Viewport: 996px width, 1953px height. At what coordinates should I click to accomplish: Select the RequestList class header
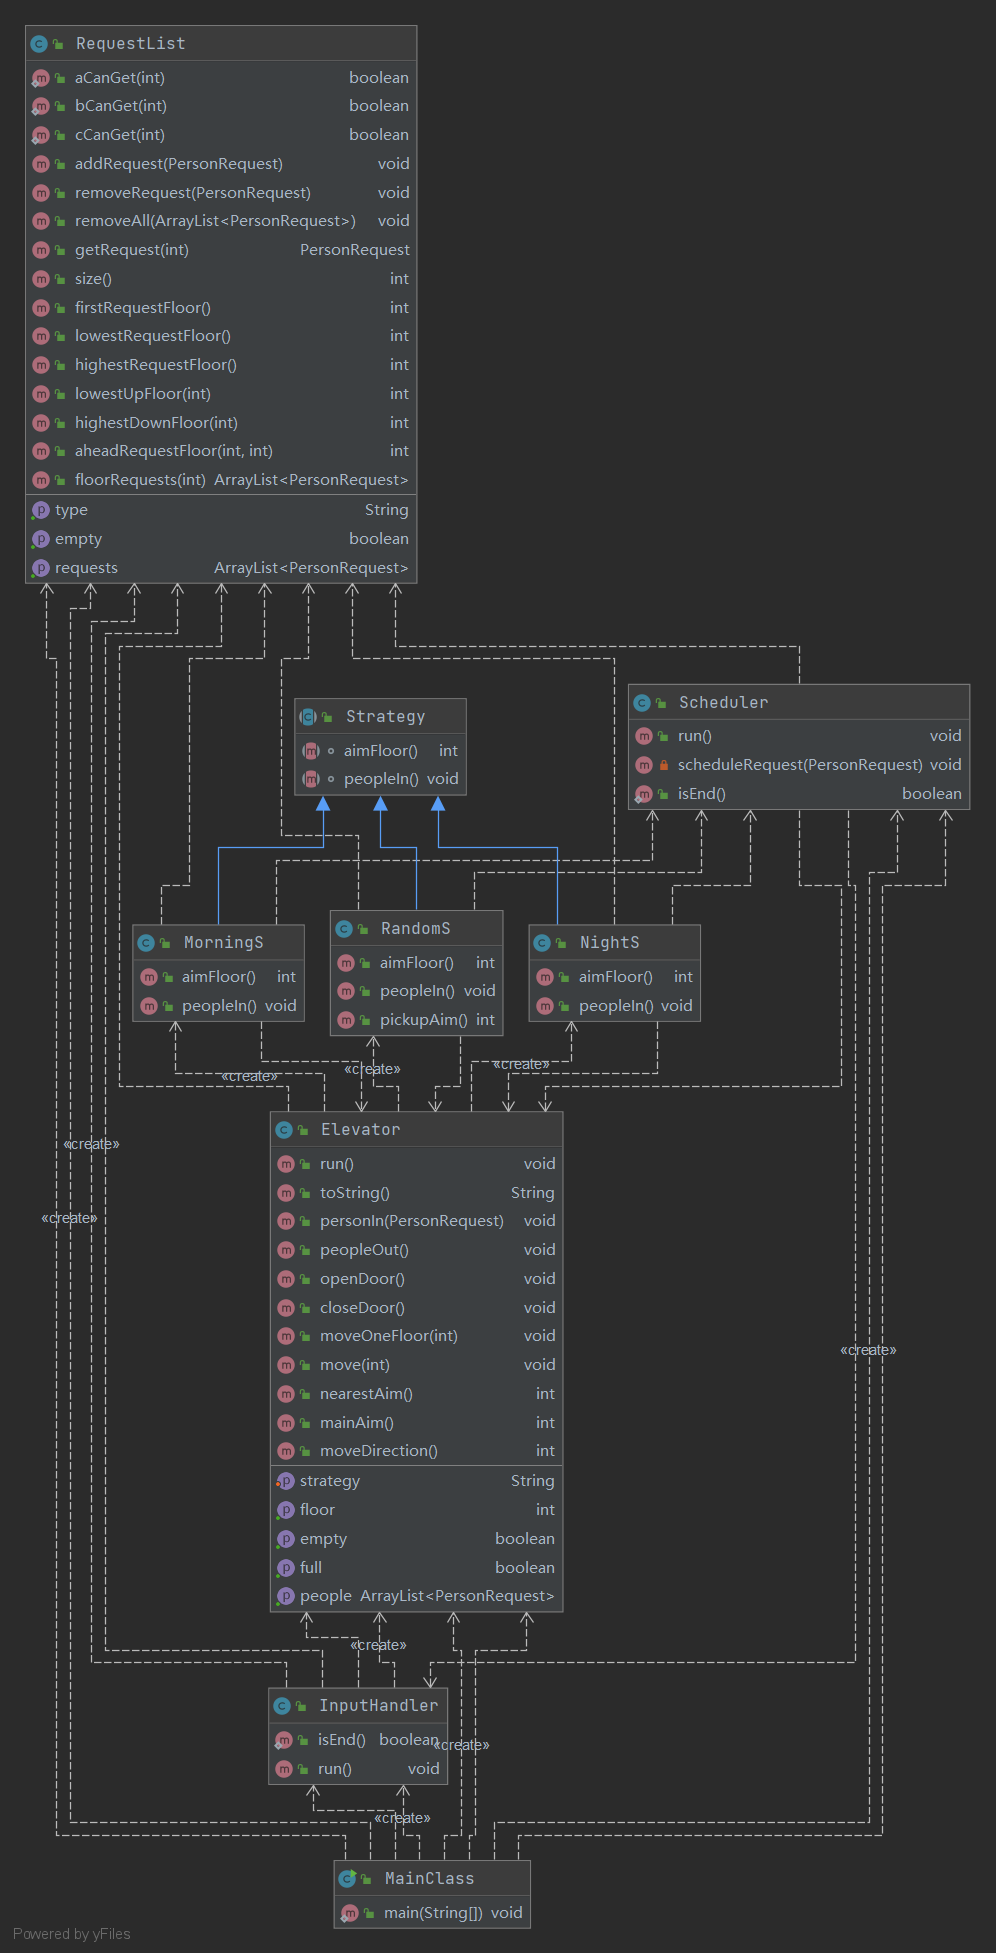click(x=221, y=44)
